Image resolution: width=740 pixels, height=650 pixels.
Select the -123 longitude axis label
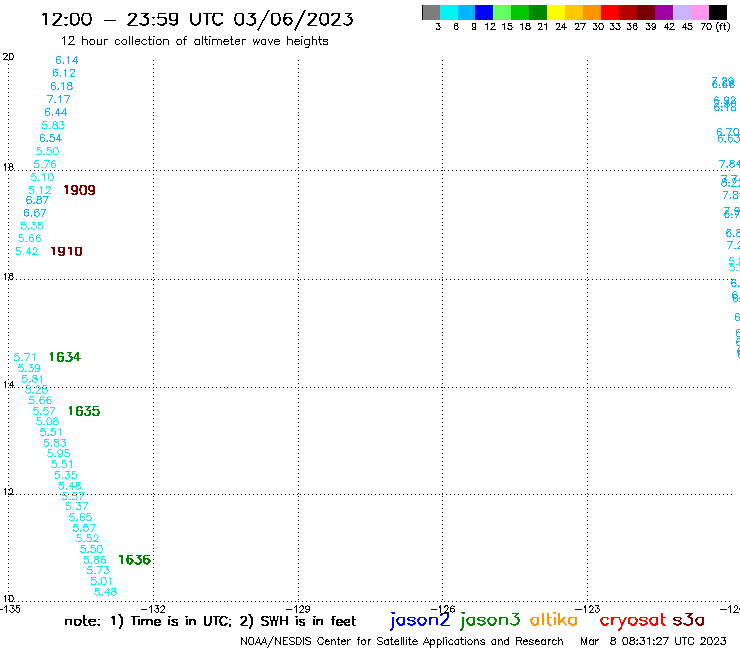point(588,609)
